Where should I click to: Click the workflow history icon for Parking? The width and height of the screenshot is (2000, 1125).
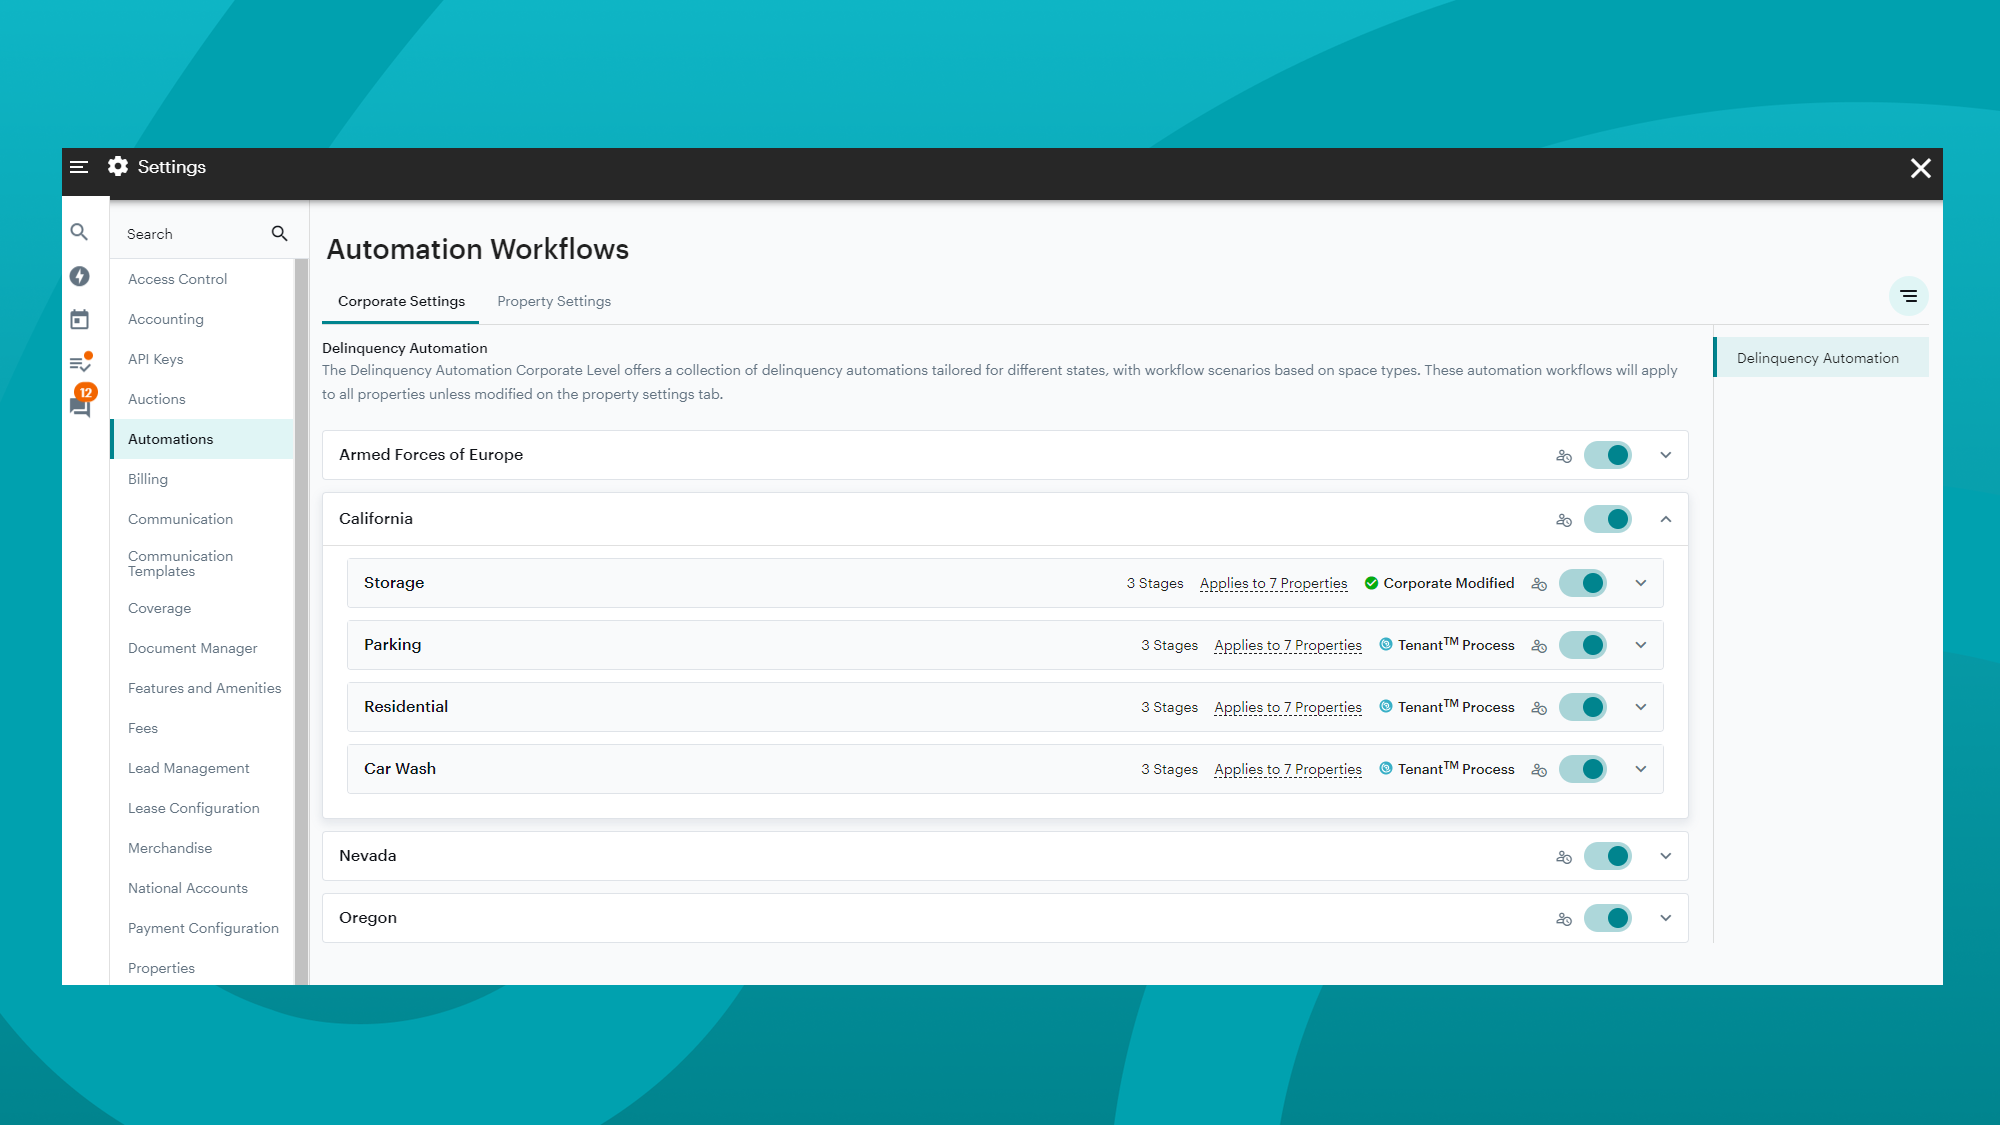(x=1540, y=646)
